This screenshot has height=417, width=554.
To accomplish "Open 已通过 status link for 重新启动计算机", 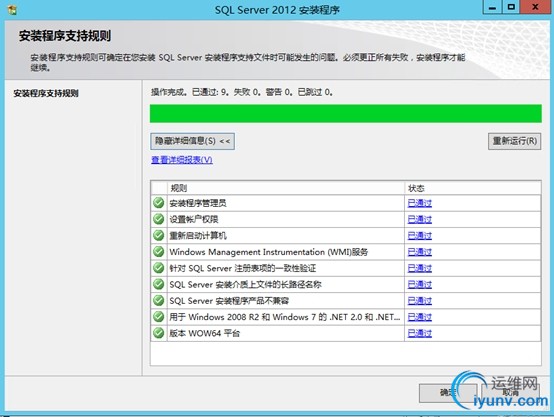I will click(420, 236).
